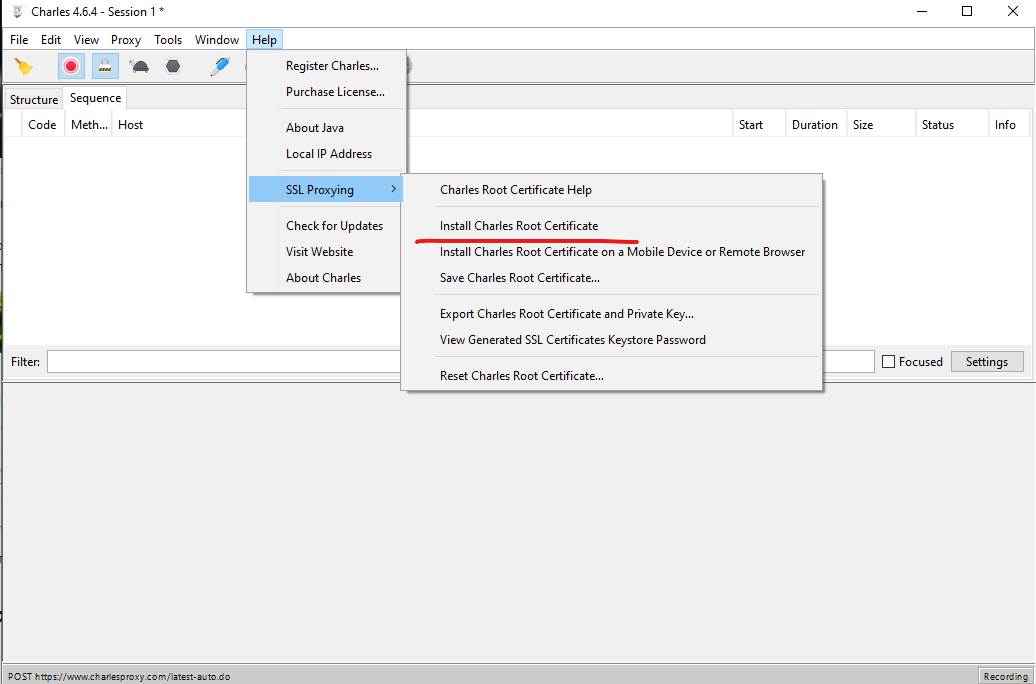1036x684 pixels.
Task: Switch to the Sequence tab
Action: (95, 98)
